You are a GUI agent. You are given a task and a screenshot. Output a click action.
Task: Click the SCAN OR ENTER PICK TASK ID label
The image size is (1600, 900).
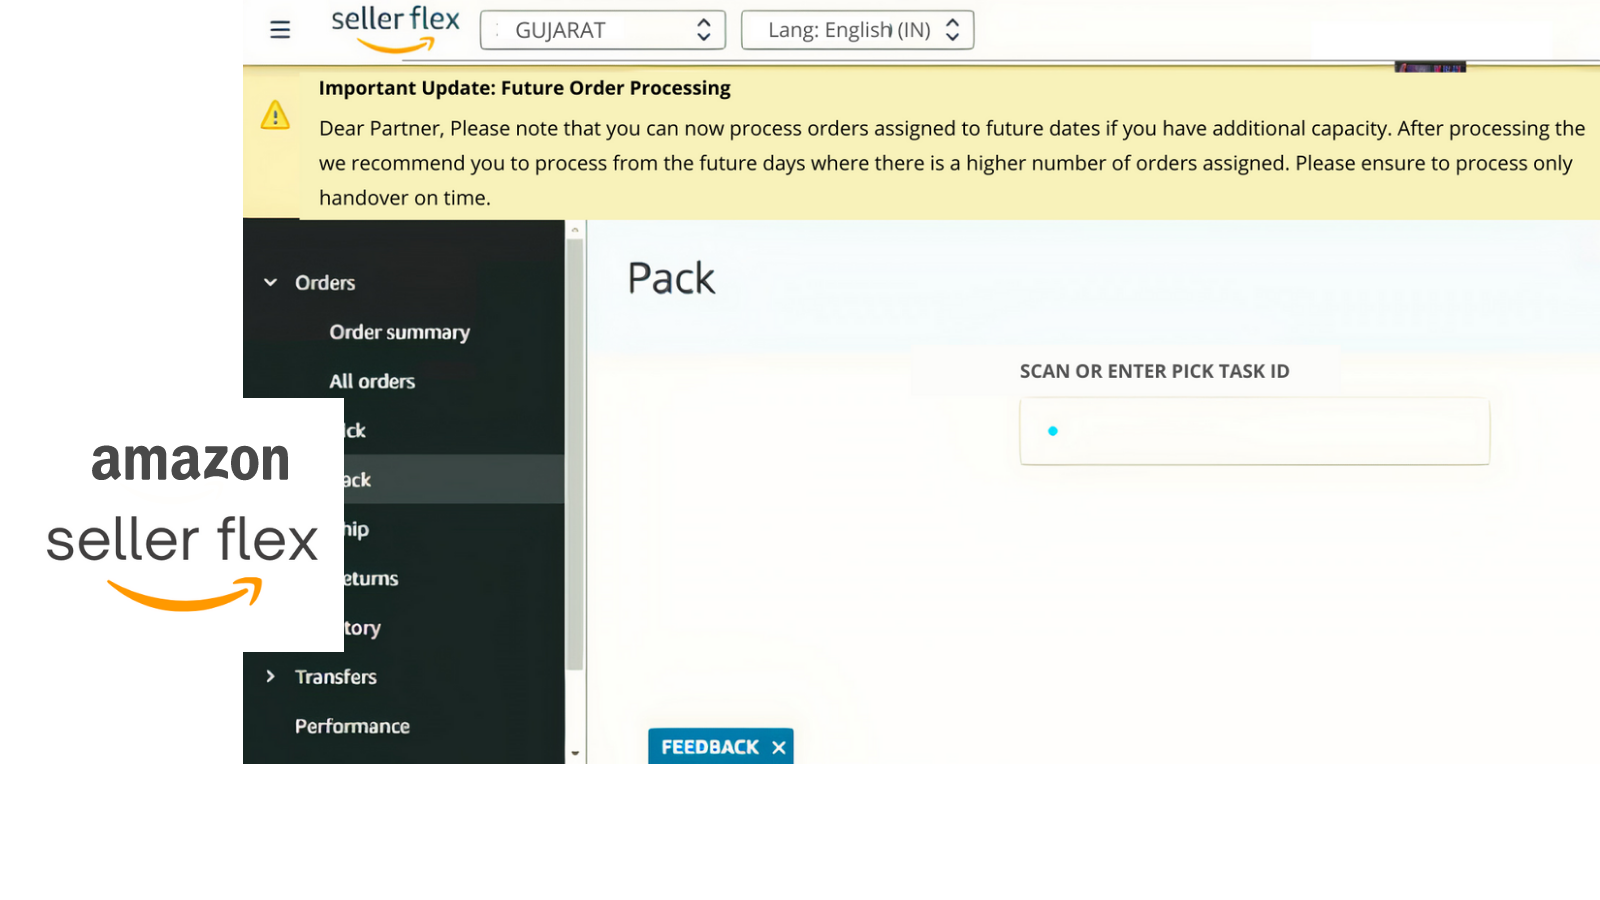(1154, 371)
